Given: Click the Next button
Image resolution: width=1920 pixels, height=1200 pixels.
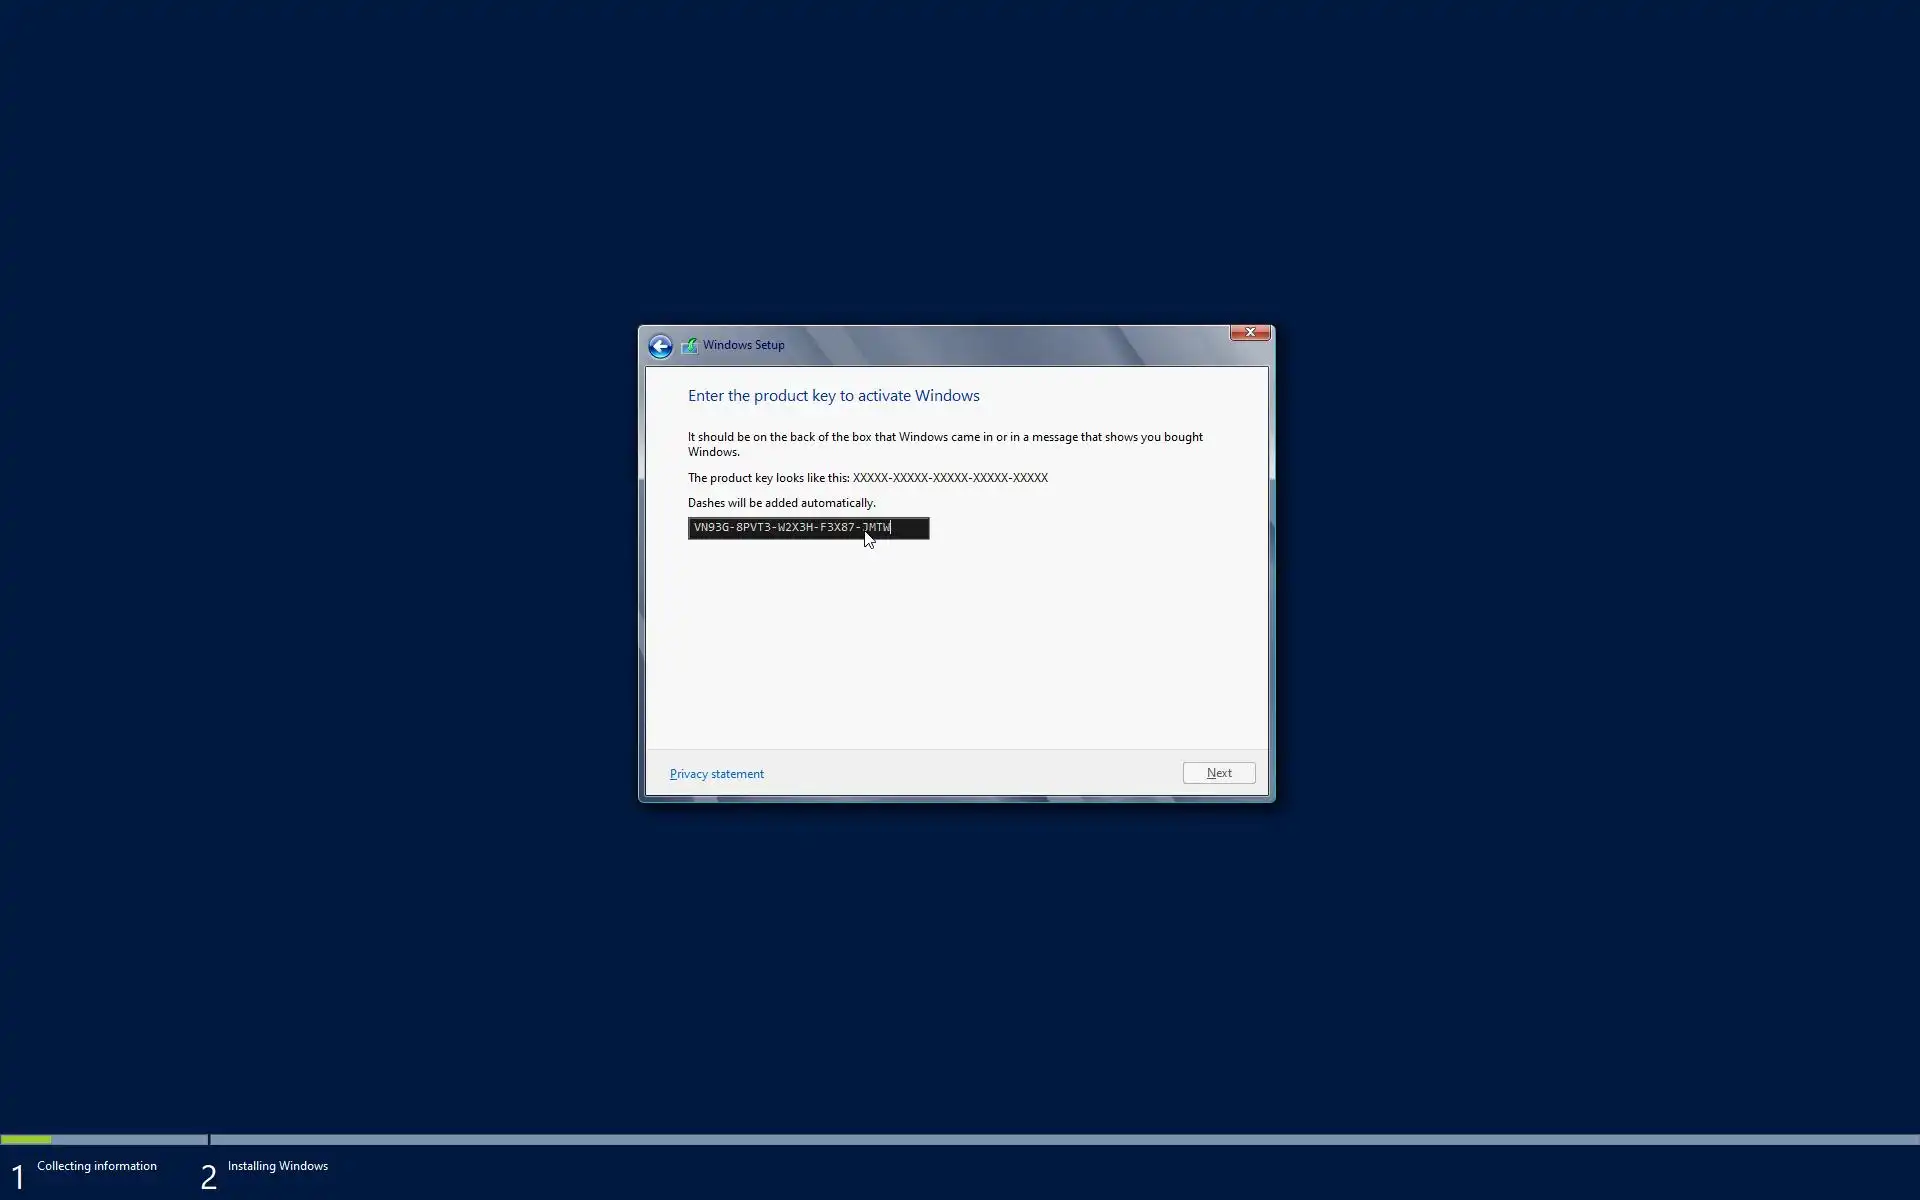Looking at the screenshot, I should 1218,773.
